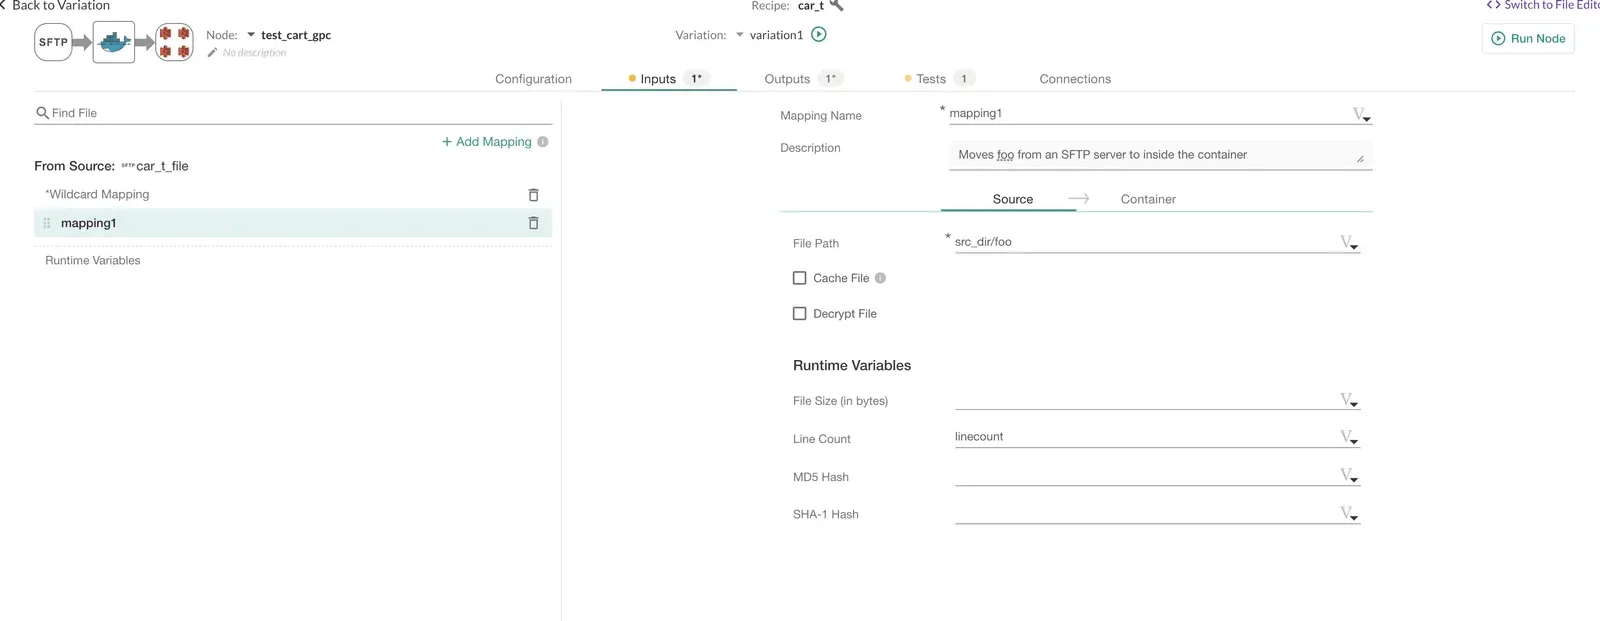Open the Variation dropdown arrow
Viewport: 1600px width, 621px height.
(740, 35)
